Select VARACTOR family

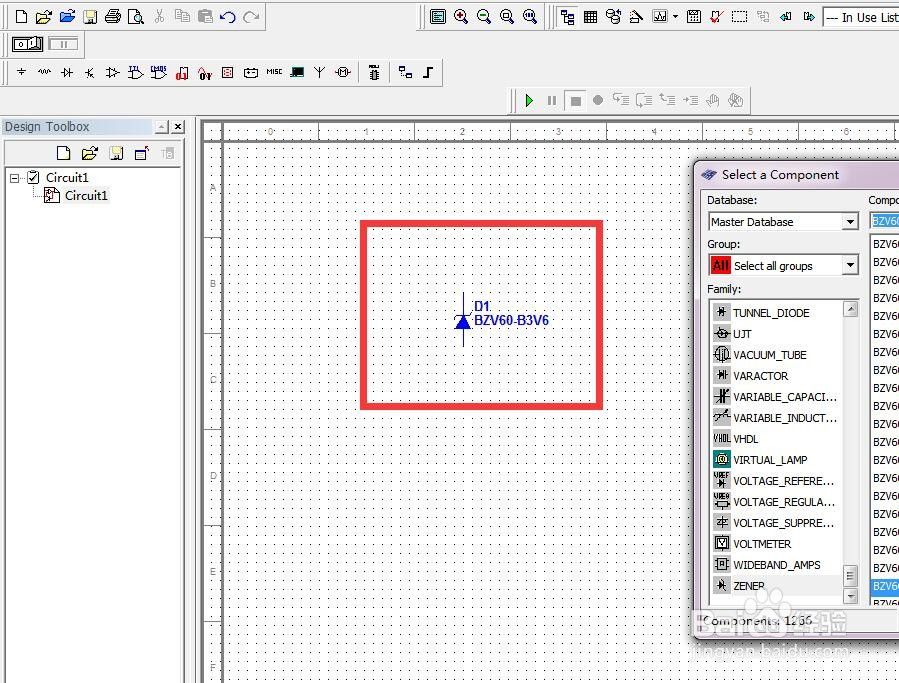[760, 376]
